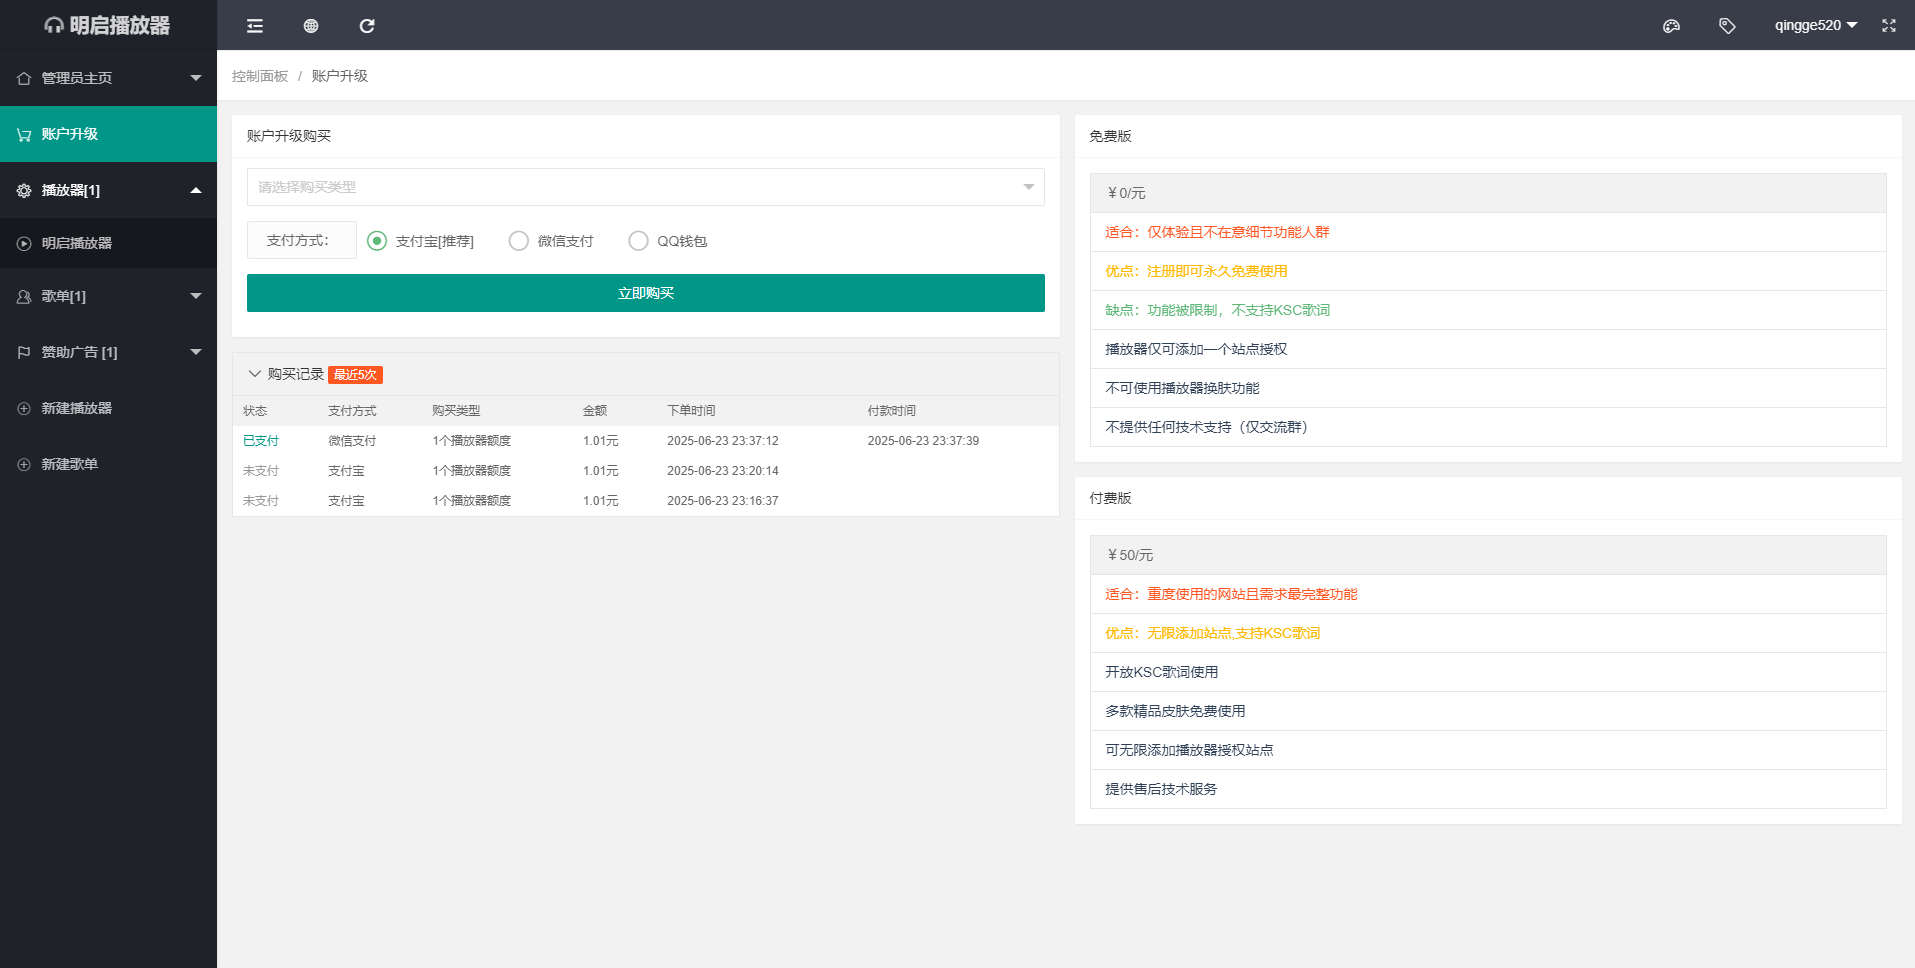
Task: Select the QQ钱包 payment radio button
Action: pyautogui.click(x=638, y=240)
